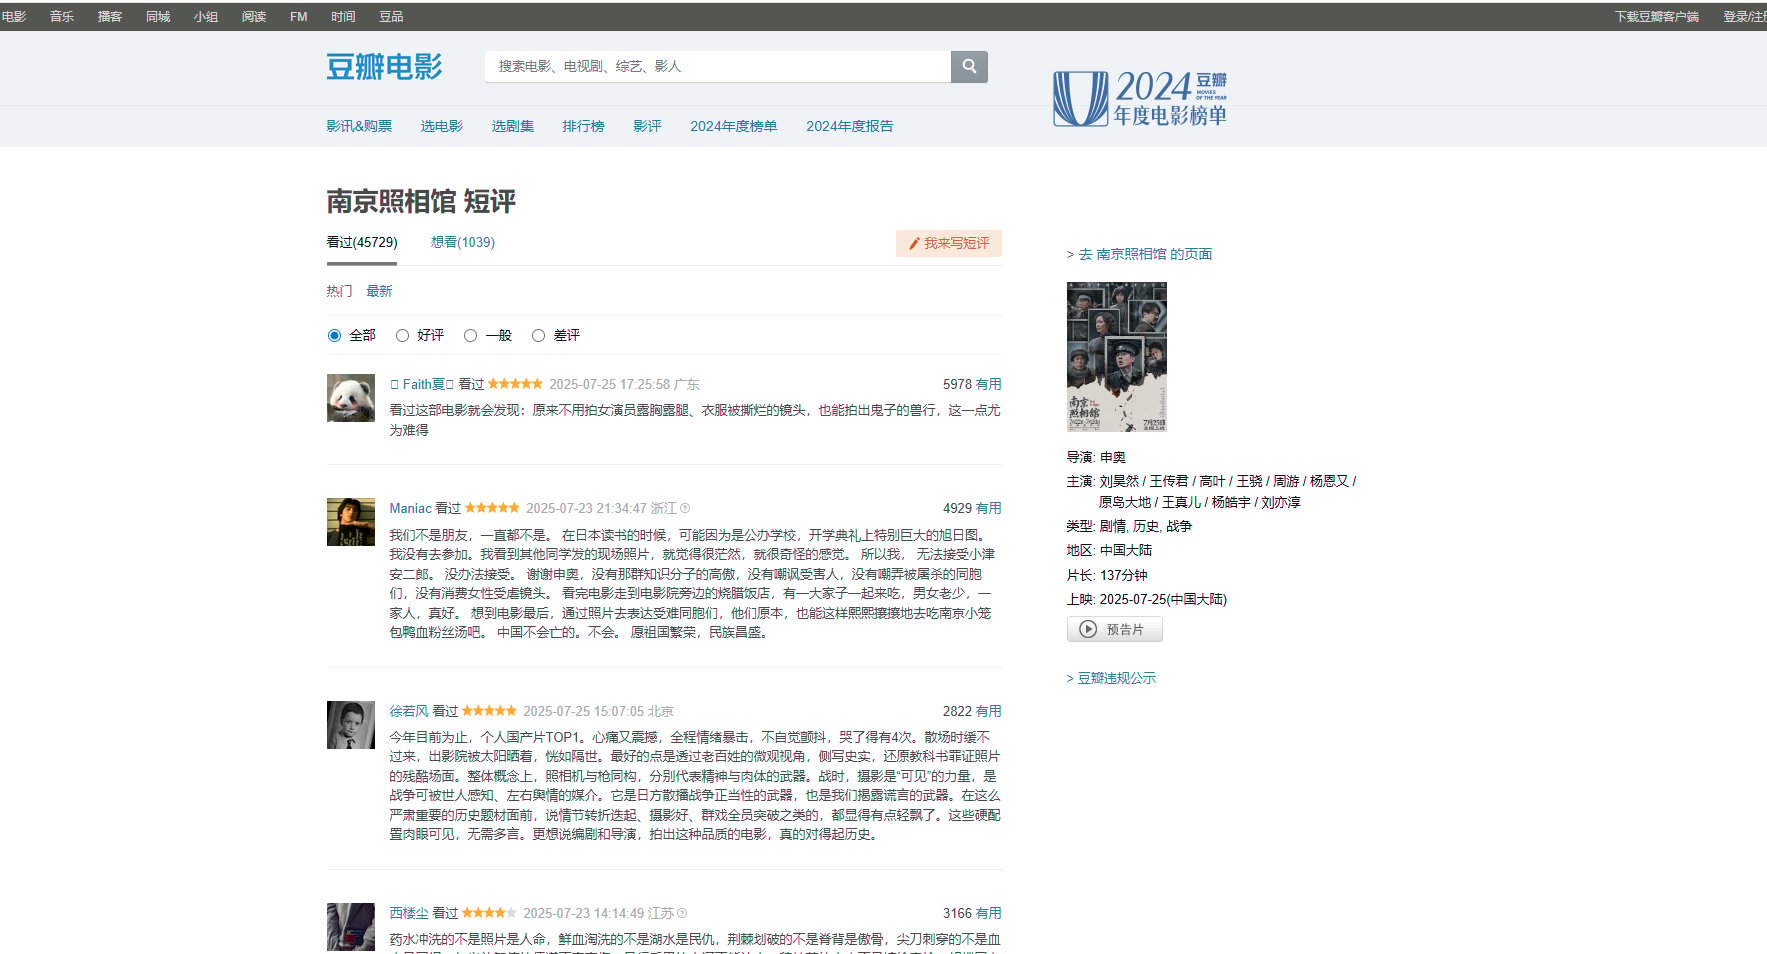Click 下载豆瓣客户端 in the top bar
The height and width of the screenshot is (954, 1767).
pyautogui.click(x=1657, y=17)
